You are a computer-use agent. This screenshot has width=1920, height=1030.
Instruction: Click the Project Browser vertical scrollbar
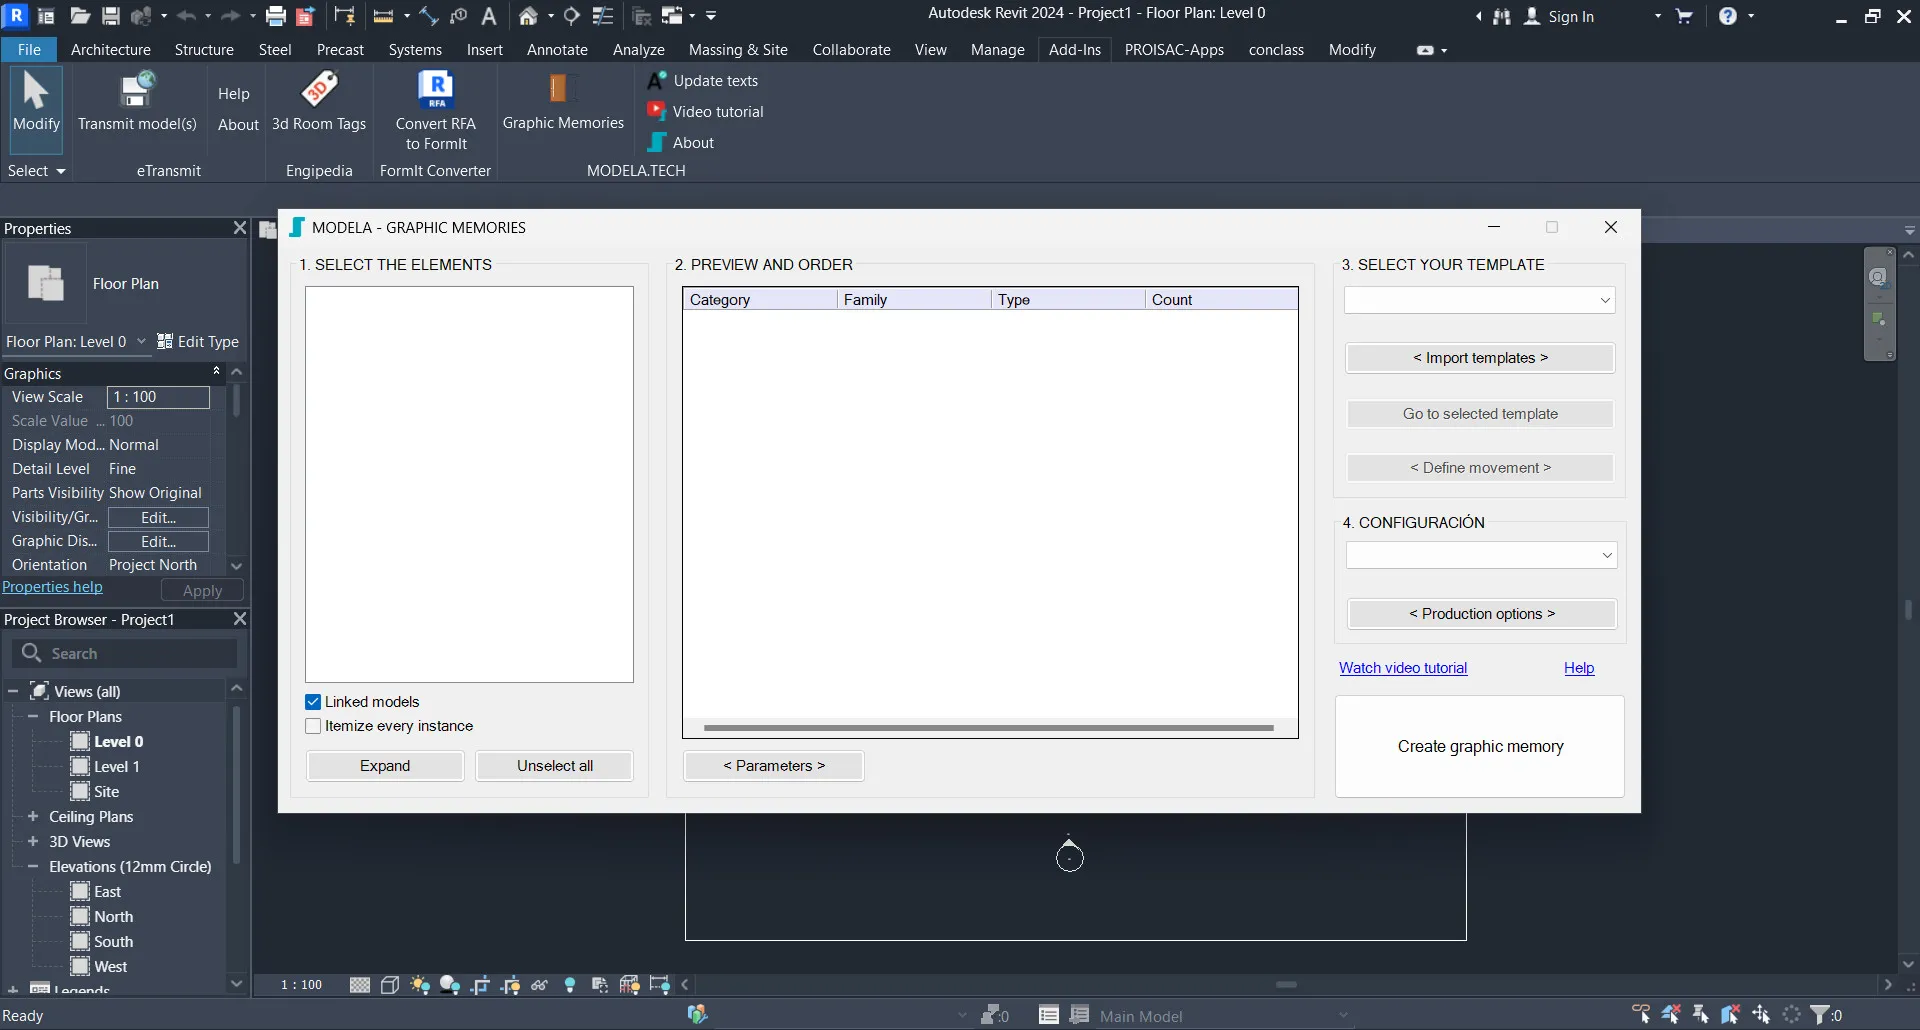point(236,785)
